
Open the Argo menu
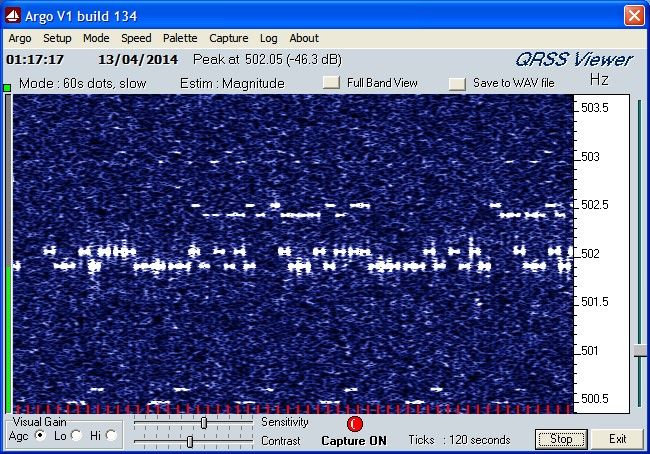pyautogui.click(x=20, y=38)
